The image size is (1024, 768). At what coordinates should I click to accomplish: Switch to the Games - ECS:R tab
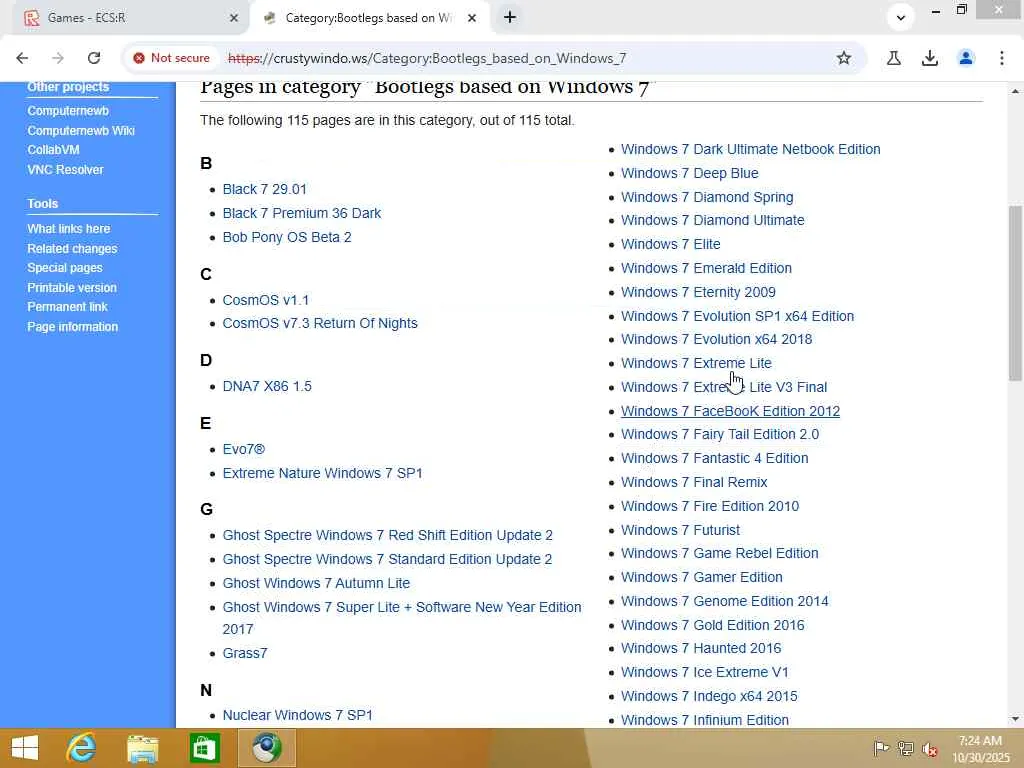[x=131, y=18]
